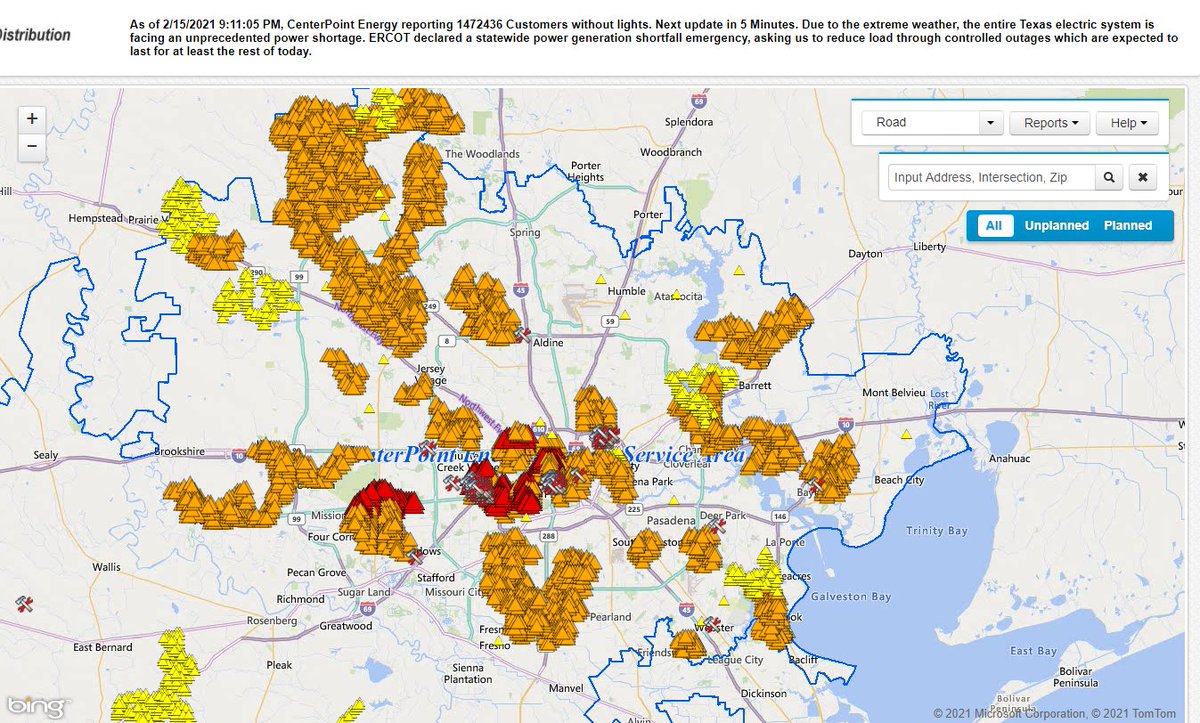Click red outage cluster near Mission Bend
The height and width of the screenshot is (723, 1200).
(382, 497)
